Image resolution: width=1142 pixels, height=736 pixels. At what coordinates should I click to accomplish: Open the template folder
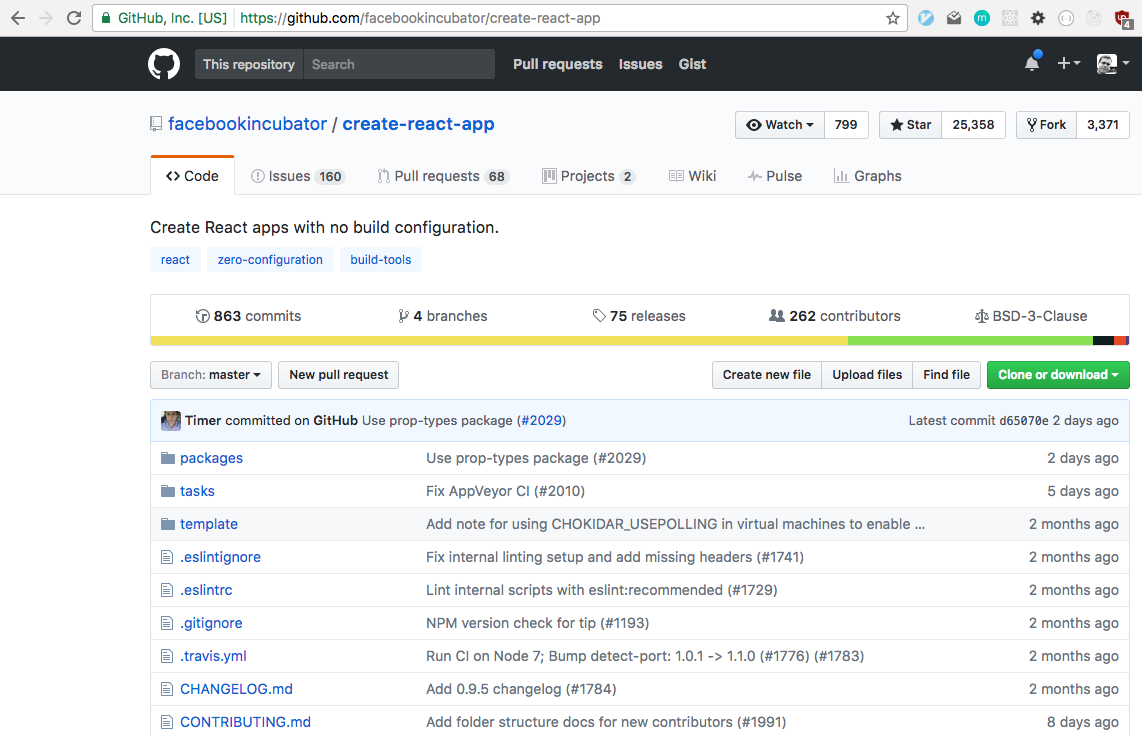tap(209, 524)
